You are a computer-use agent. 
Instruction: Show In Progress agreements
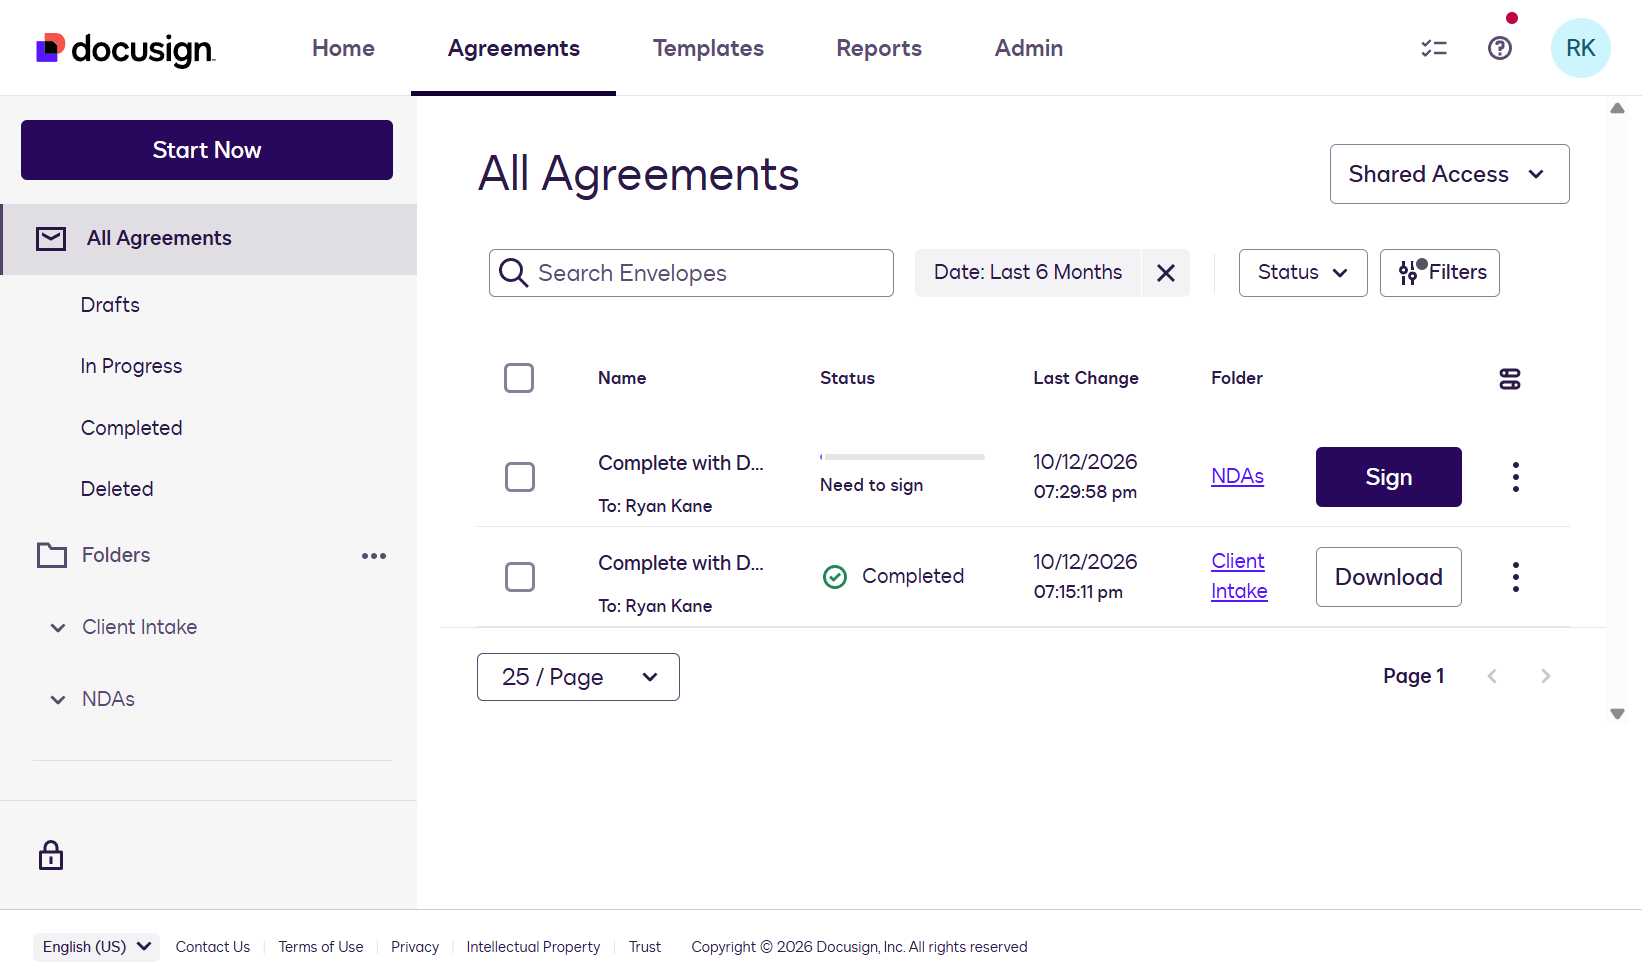(x=131, y=366)
